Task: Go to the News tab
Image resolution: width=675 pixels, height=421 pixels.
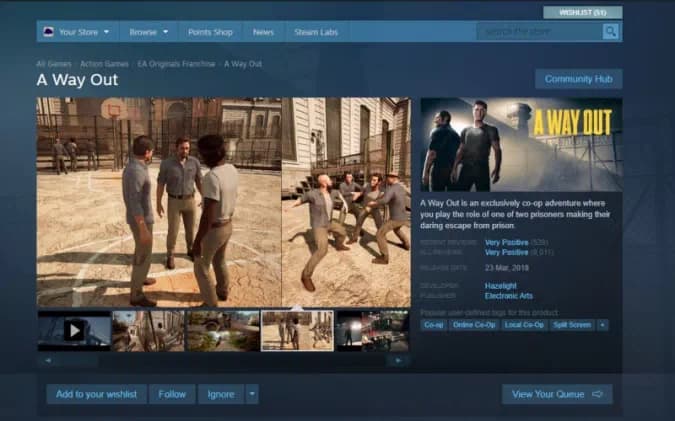Action: pyautogui.click(x=263, y=32)
